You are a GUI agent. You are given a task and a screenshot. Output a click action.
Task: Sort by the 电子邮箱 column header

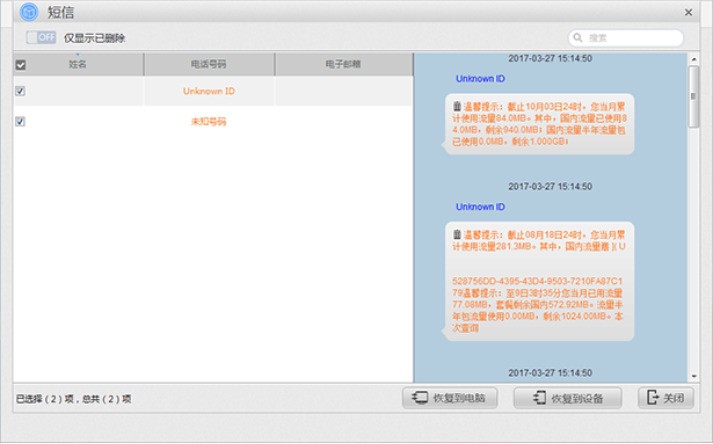[x=343, y=64]
